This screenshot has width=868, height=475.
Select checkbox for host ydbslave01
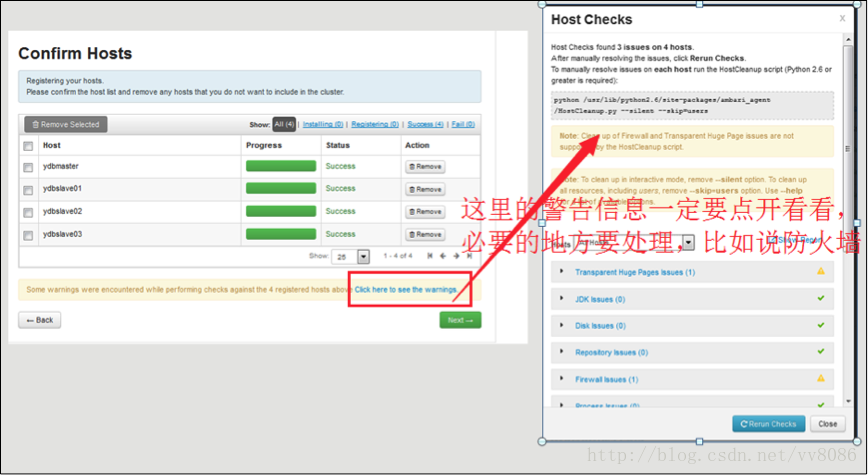(x=28, y=190)
